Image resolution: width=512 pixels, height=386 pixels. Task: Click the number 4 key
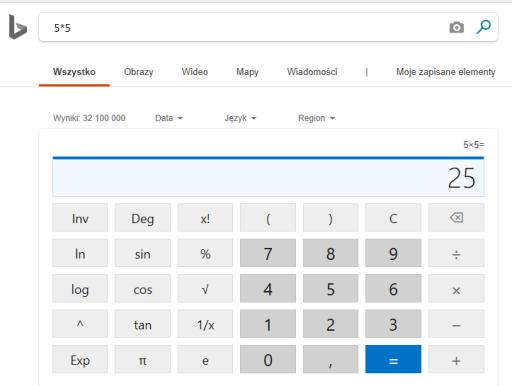coord(268,288)
